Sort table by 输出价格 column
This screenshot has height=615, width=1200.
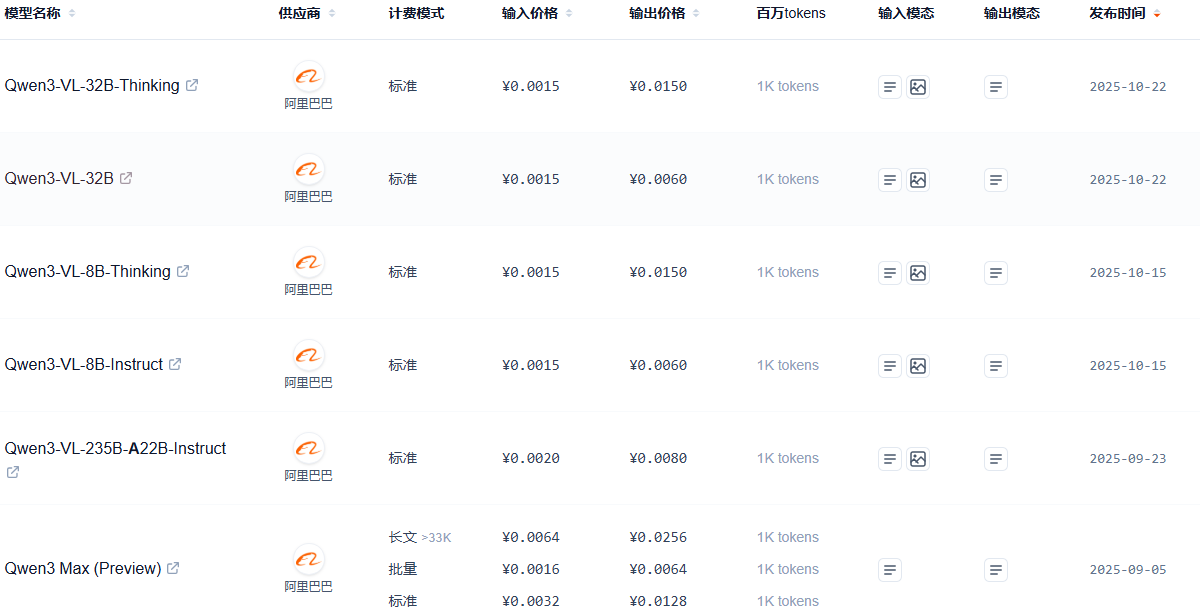tap(696, 14)
